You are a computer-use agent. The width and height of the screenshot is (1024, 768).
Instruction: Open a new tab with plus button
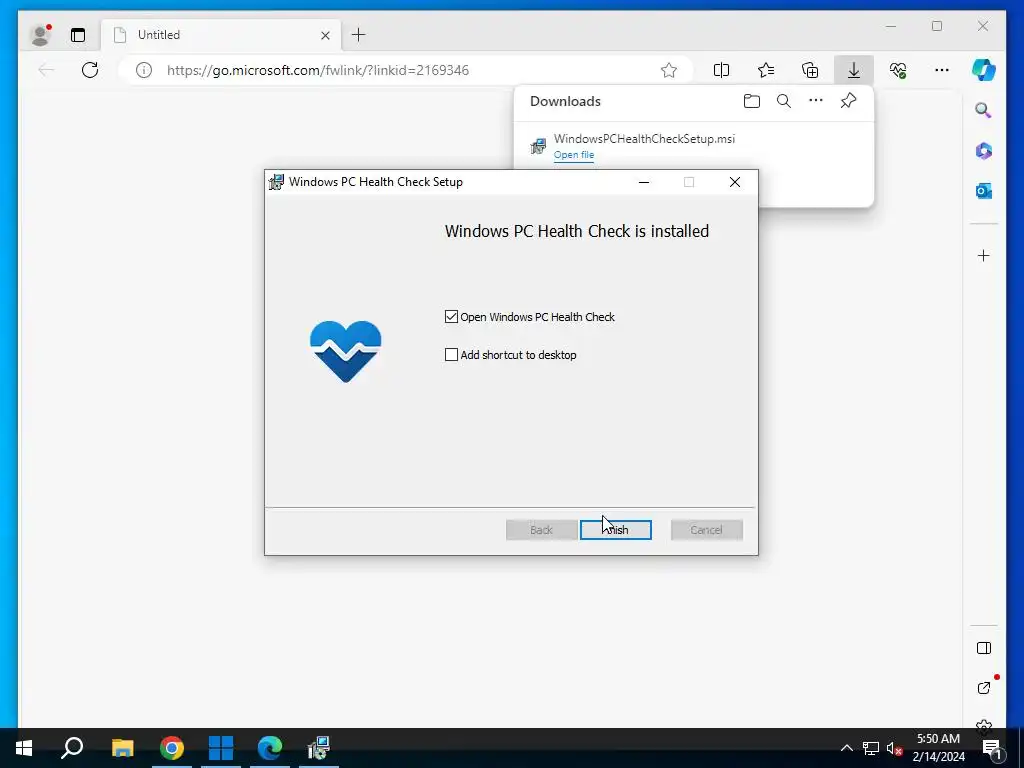[x=359, y=35]
